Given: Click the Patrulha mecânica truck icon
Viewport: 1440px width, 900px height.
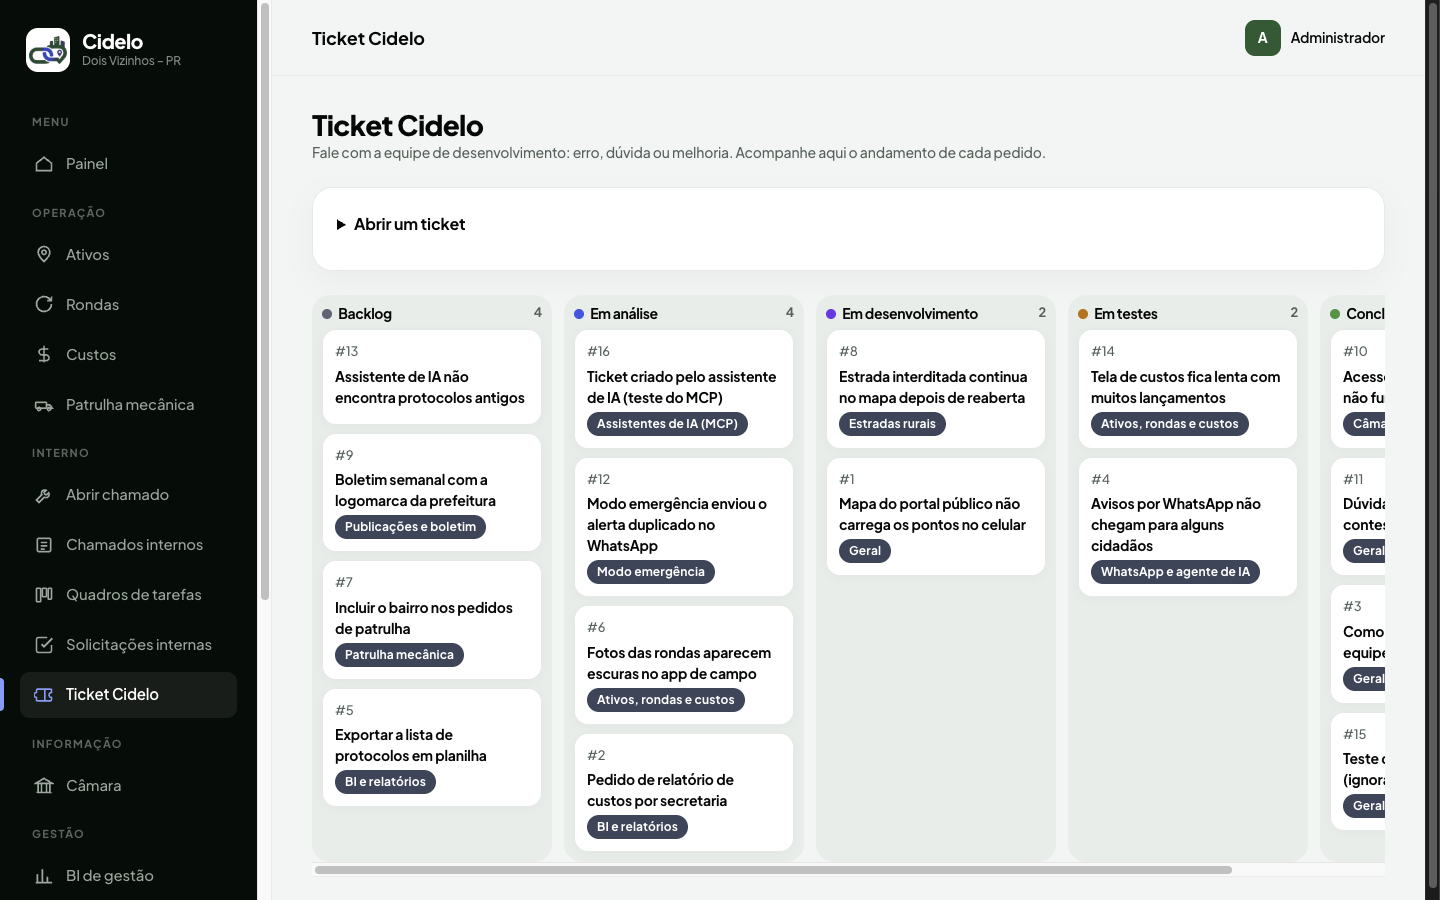Looking at the screenshot, I should click(44, 405).
